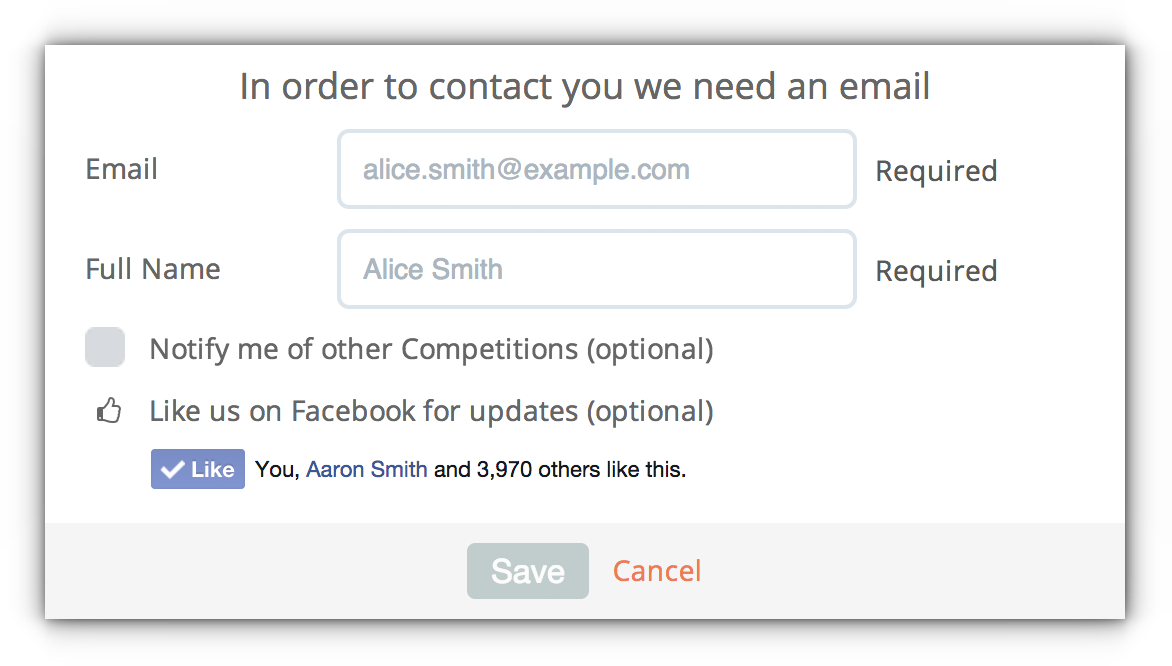1172x666 pixels.
Task: Click the 'You,' text before Aaron Smith
Action: 277,469
